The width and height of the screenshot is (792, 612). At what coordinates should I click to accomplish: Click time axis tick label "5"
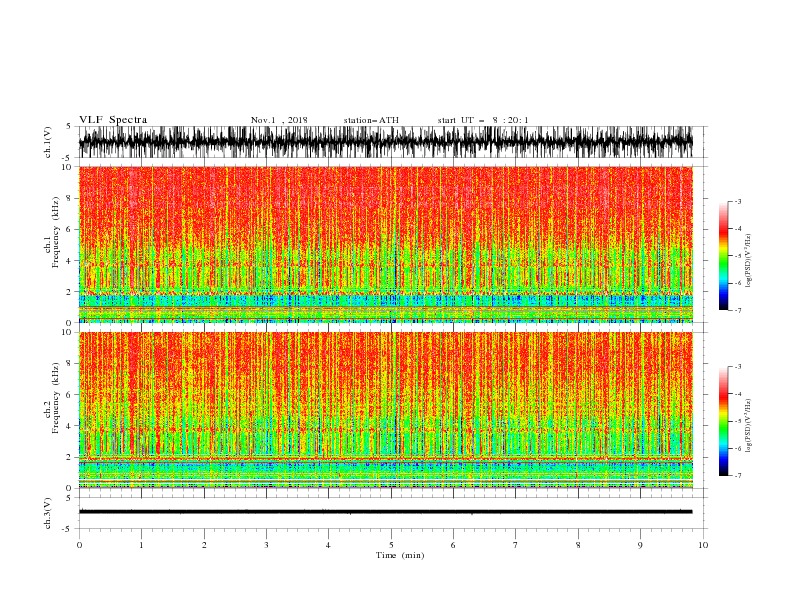(x=391, y=545)
